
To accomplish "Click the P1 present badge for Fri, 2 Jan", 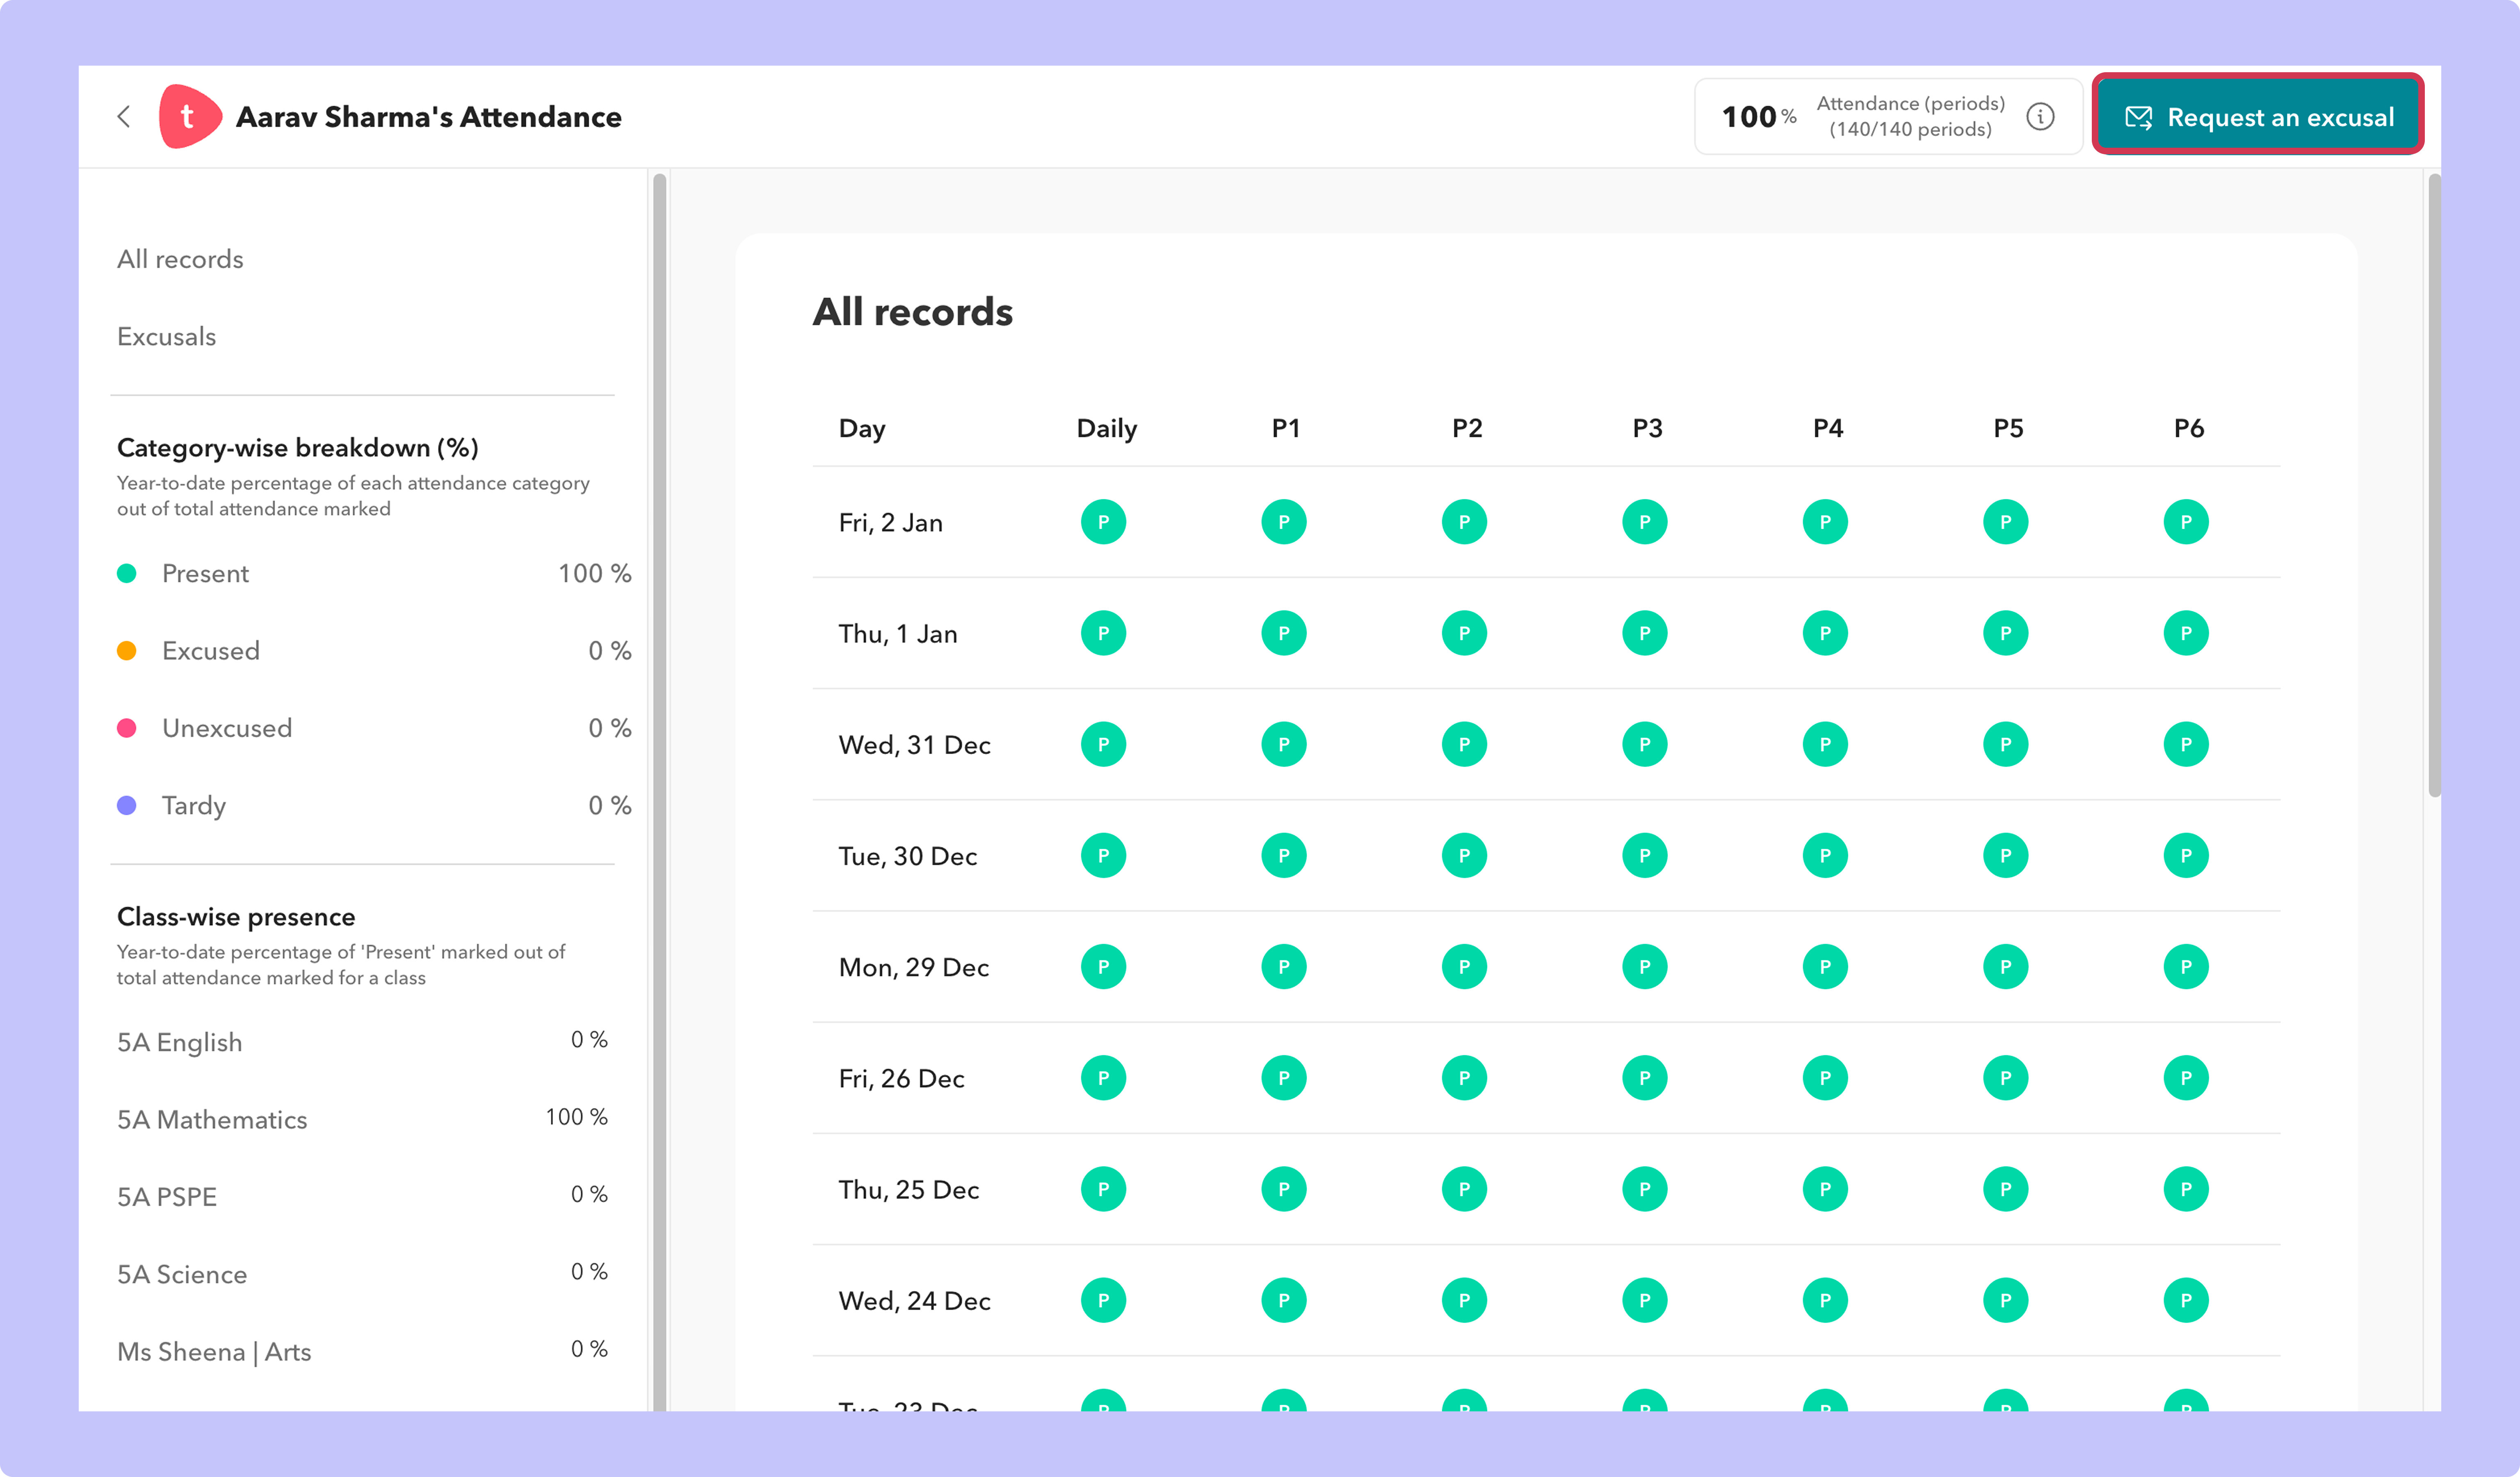I will [1284, 522].
